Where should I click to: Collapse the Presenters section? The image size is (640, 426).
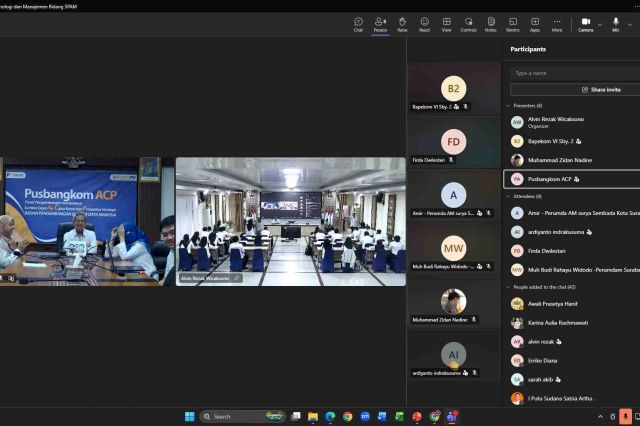tap(508, 105)
